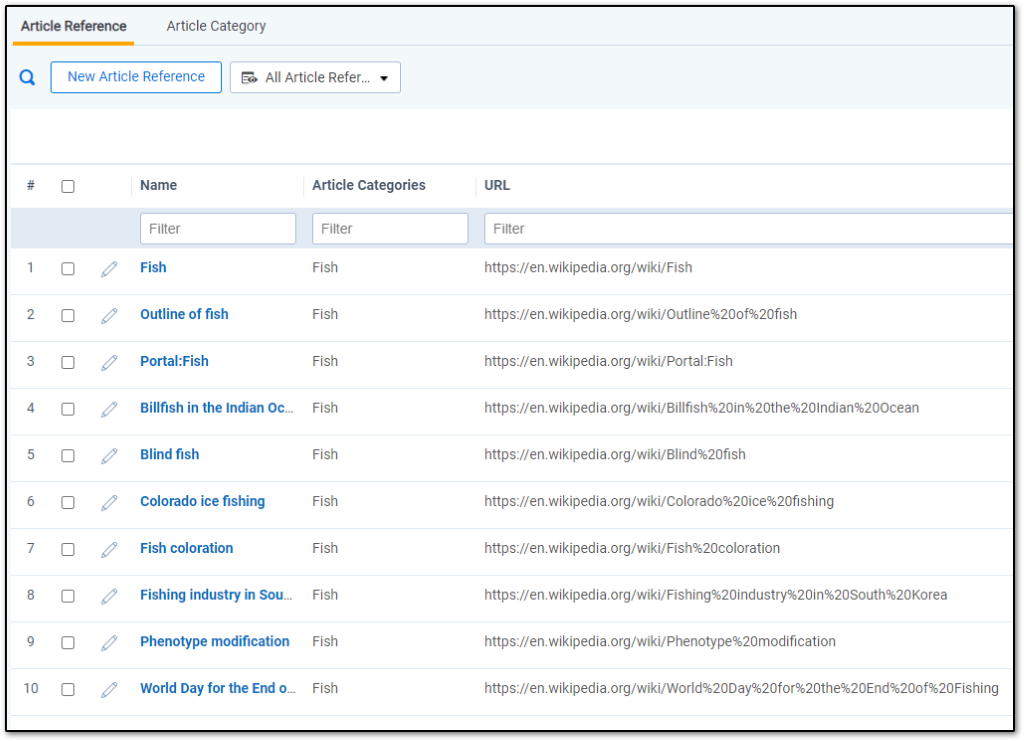Viewport: 1024px width, 741px height.
Task: Open the World Day for the End link
Action: point(218,688)
